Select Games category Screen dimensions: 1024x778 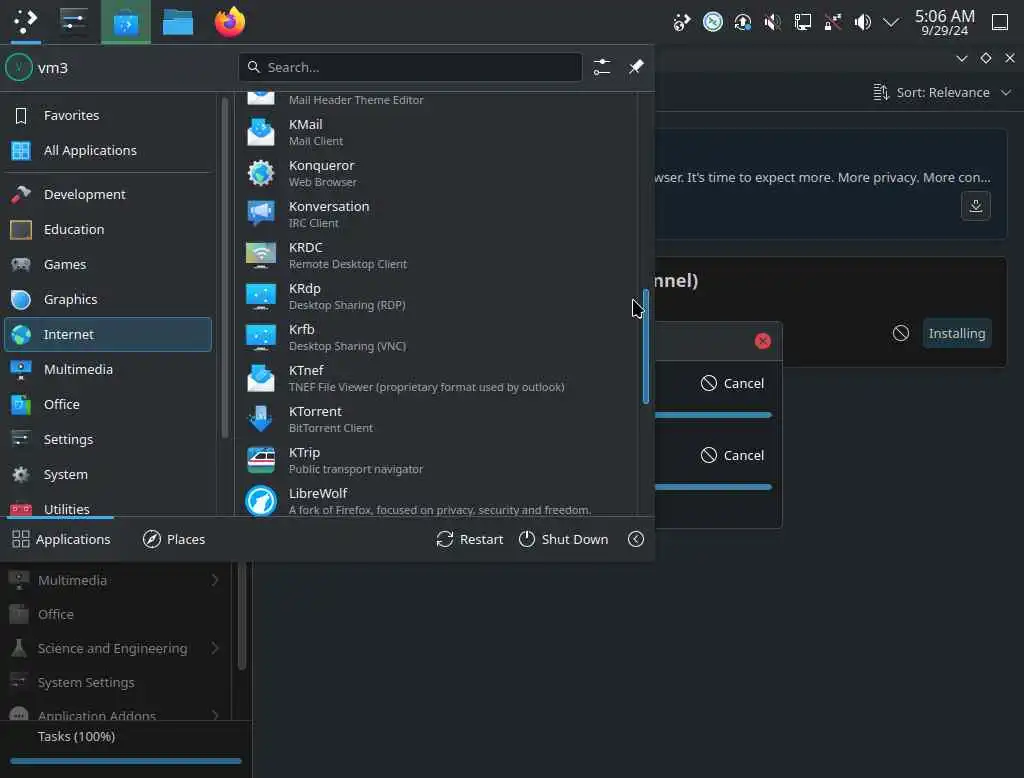pyautogui.click(x=108, y=264)
